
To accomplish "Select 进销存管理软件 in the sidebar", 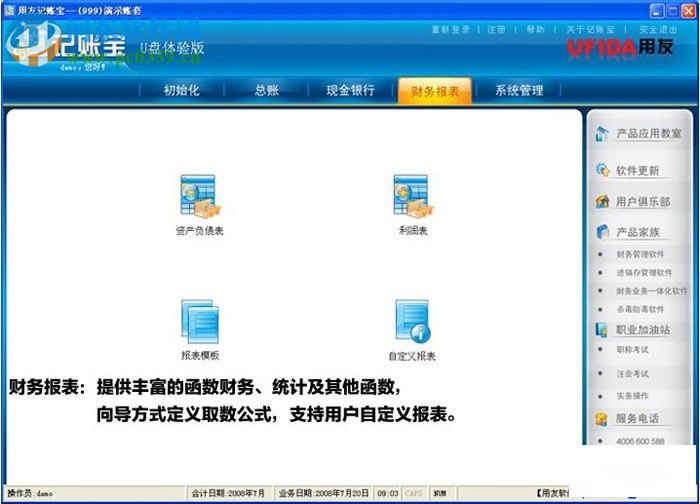I will tap(644, 273).
